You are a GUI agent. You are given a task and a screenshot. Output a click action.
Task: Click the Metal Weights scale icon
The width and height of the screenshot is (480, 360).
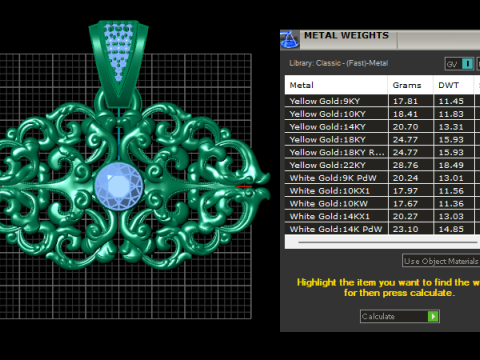click(x=290, y=40)
